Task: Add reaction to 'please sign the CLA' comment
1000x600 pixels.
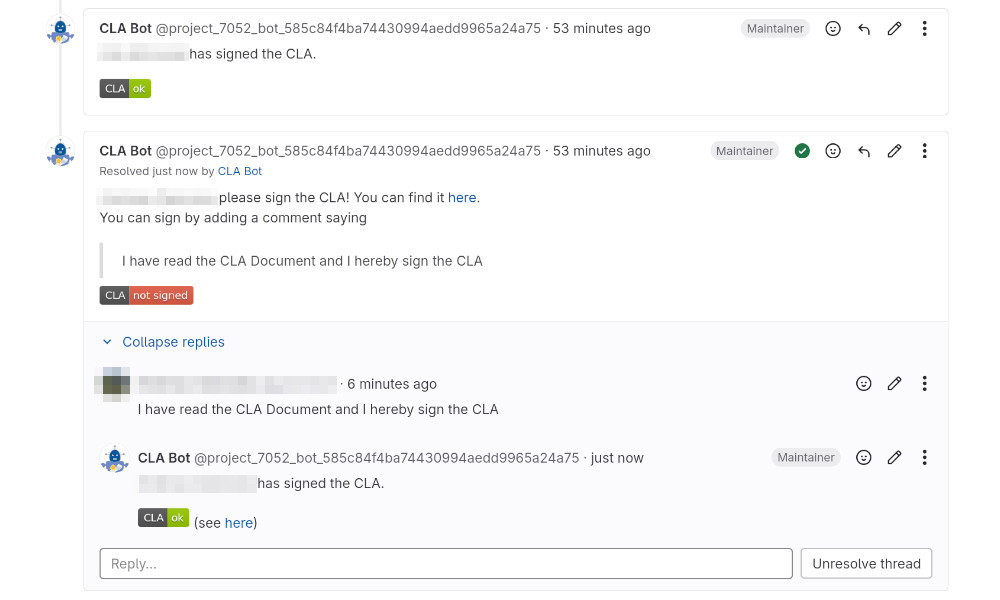Action: [833, 151]
